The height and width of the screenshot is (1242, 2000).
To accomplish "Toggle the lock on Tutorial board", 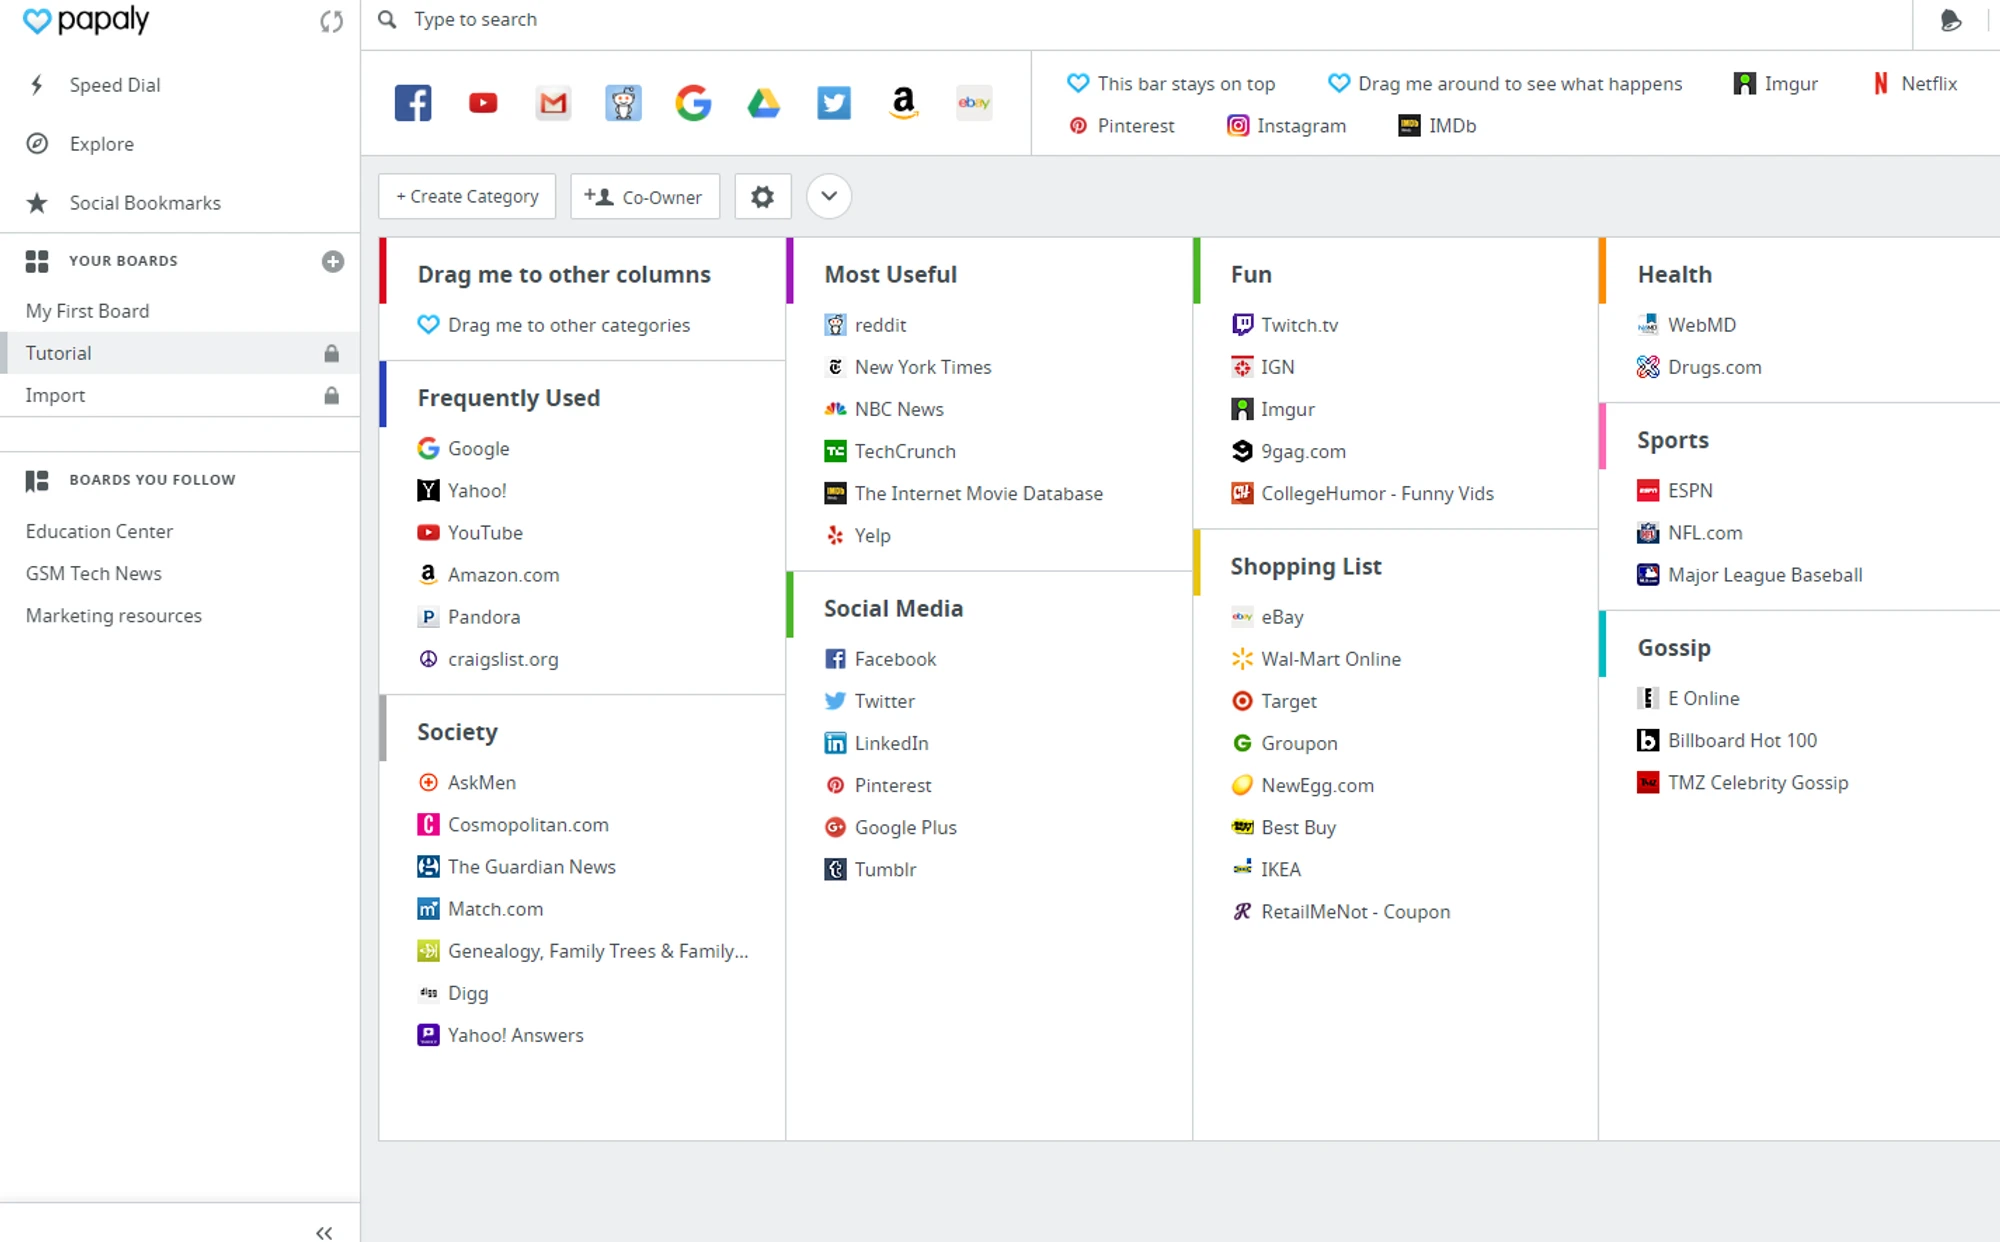I will (331, 353).
